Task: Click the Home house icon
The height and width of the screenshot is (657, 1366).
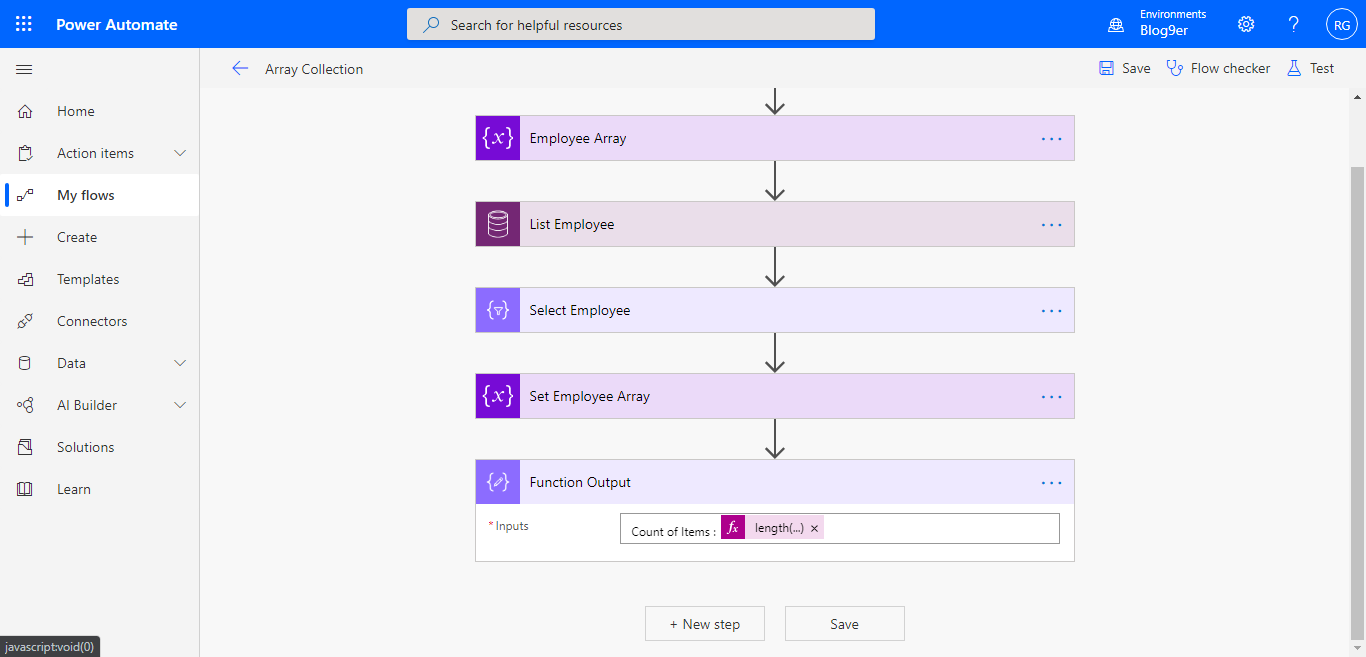Action: click(25, 111)
